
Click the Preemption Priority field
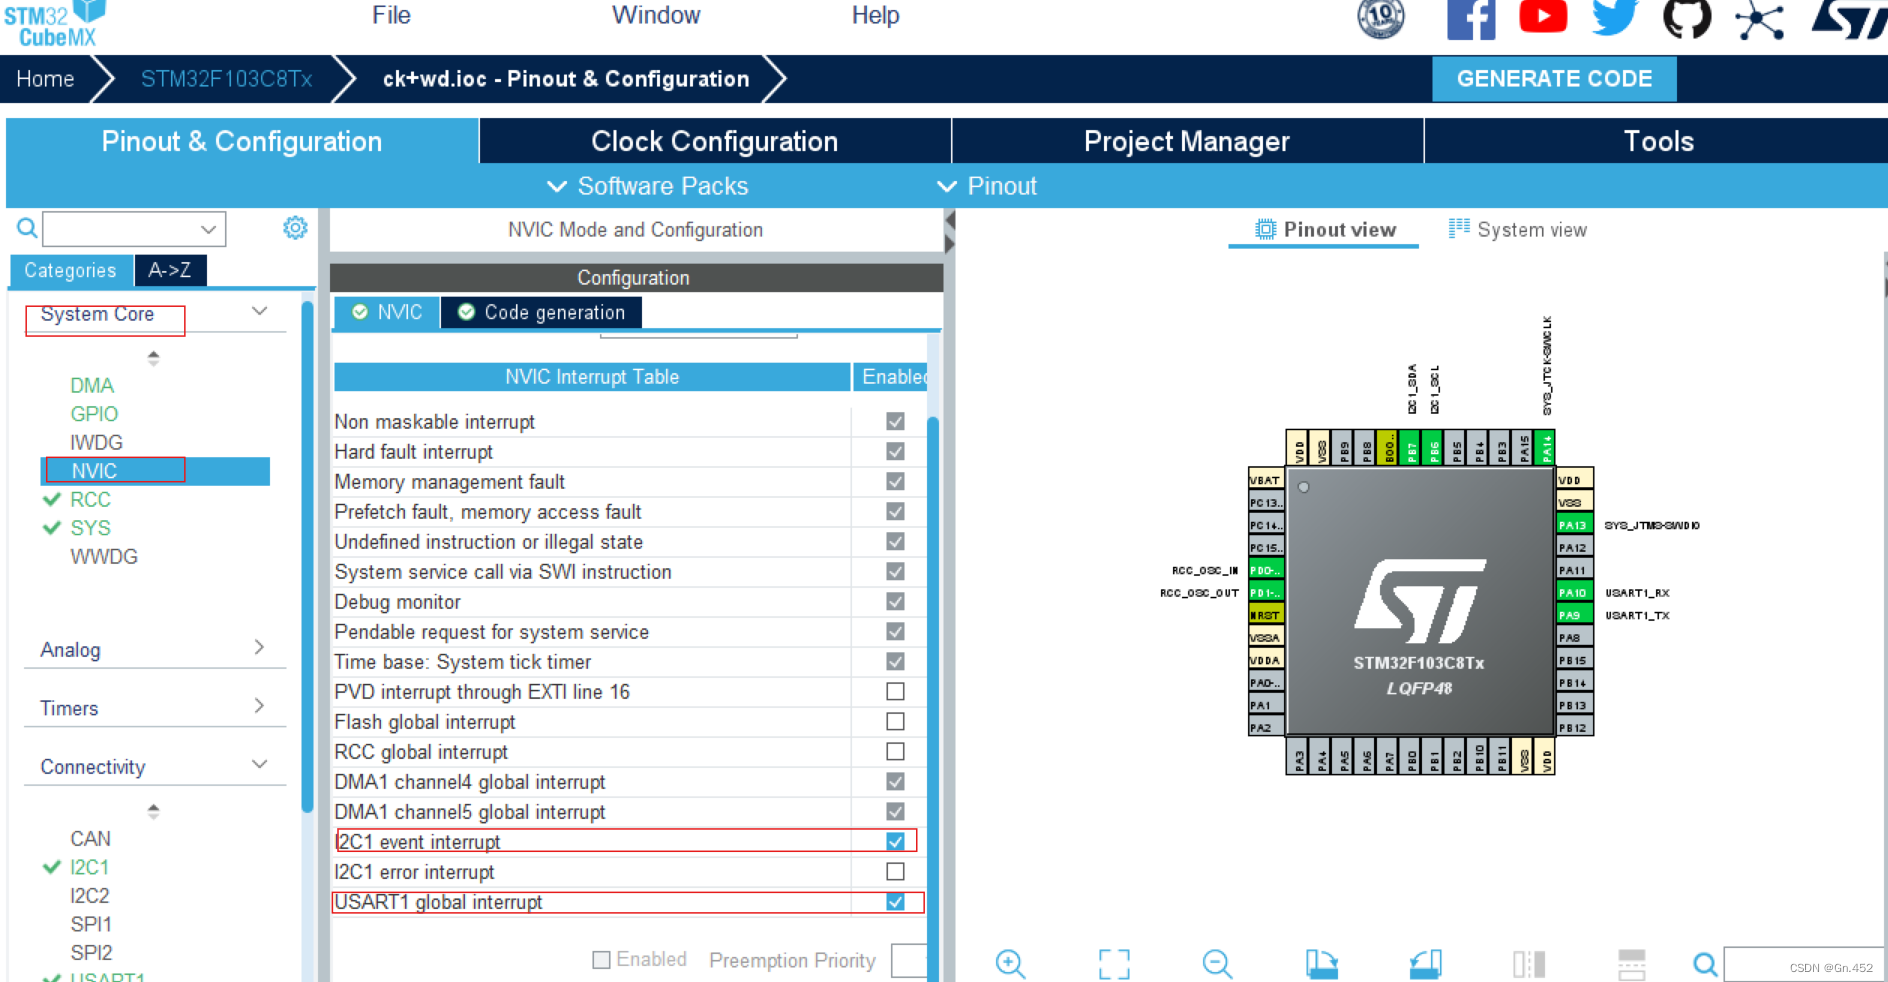click(x=909, y=960)
